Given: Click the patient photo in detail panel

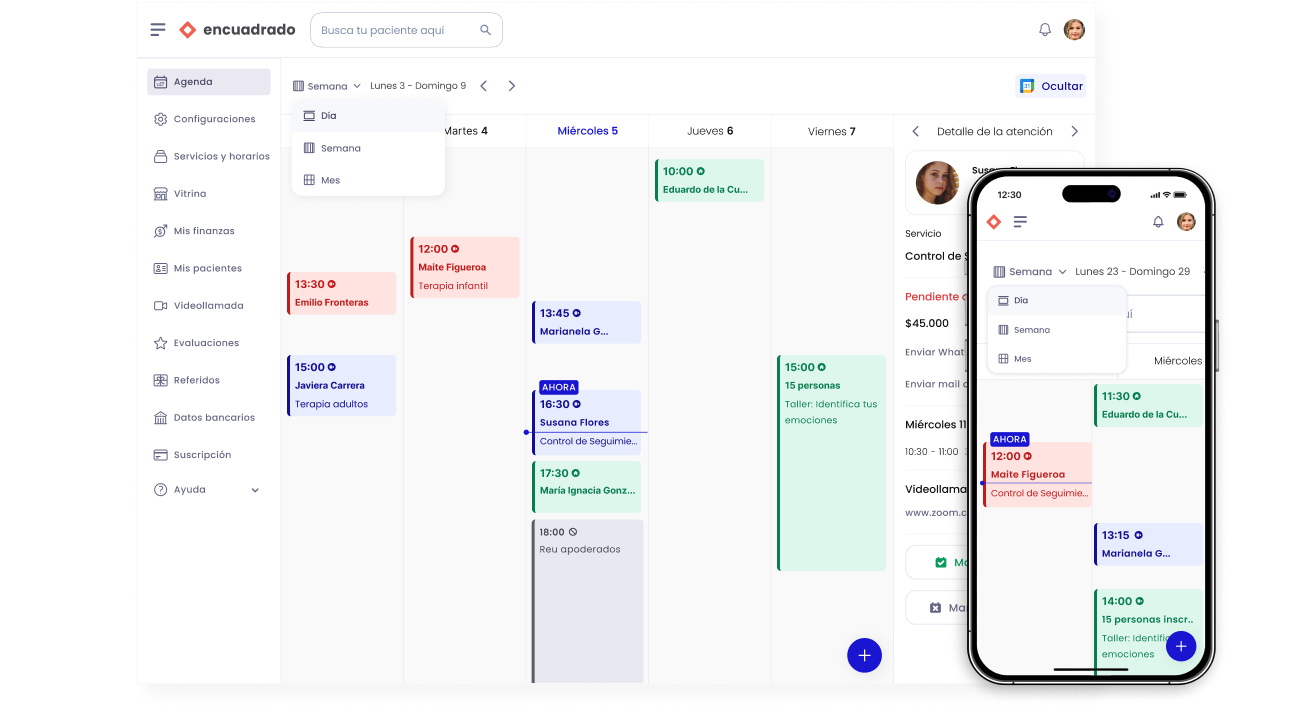Looking at the screenshot, I should [938, 182].
